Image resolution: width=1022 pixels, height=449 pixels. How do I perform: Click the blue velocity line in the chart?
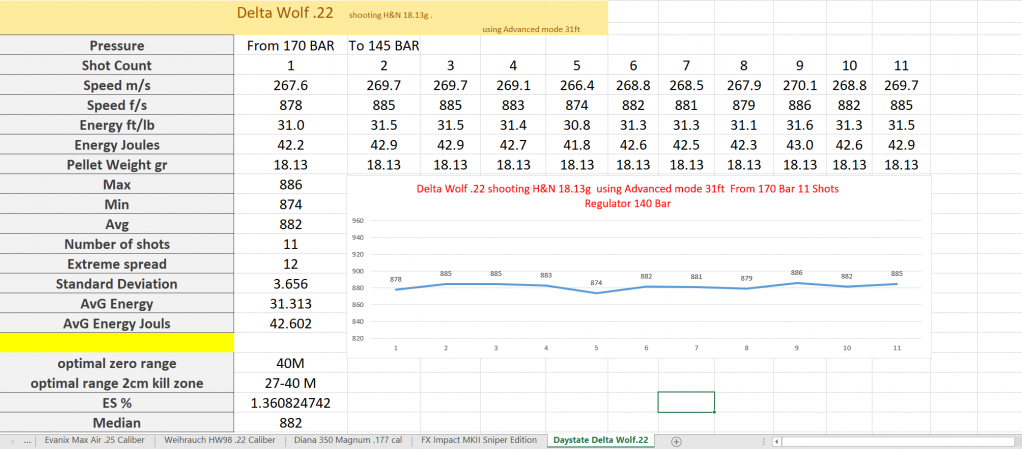647,287
